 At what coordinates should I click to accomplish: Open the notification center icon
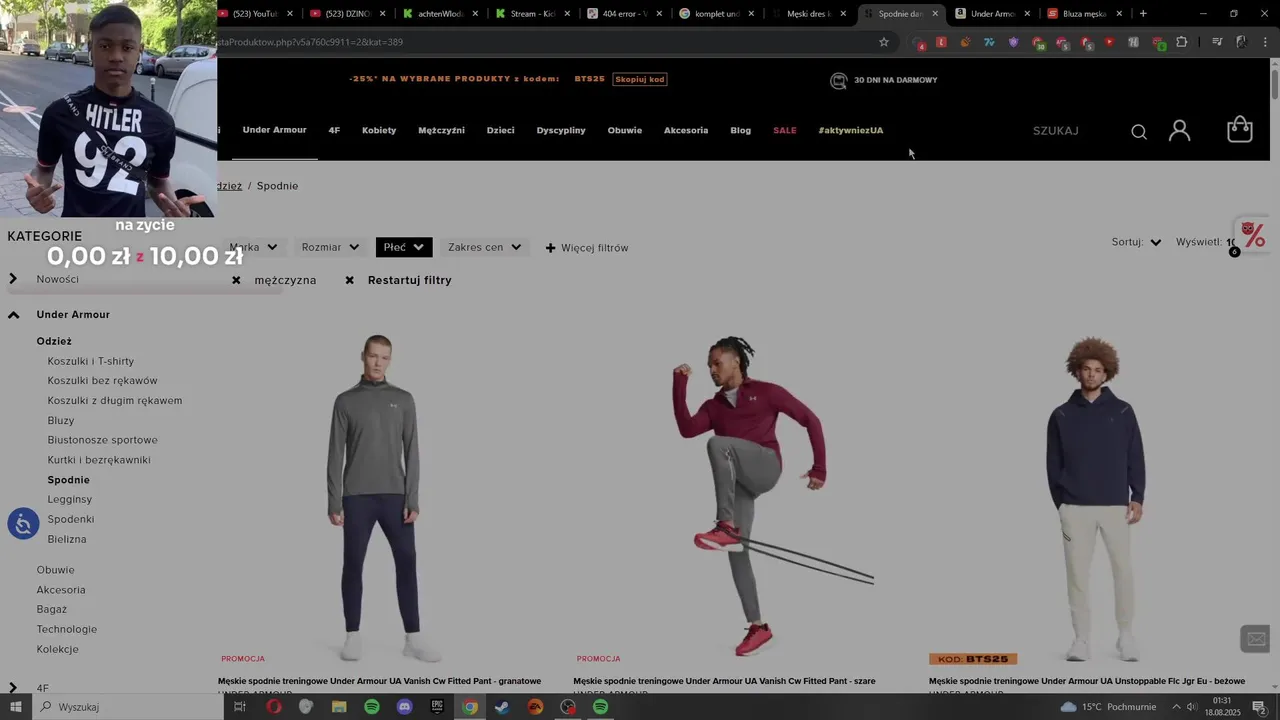coord(1260,707)
